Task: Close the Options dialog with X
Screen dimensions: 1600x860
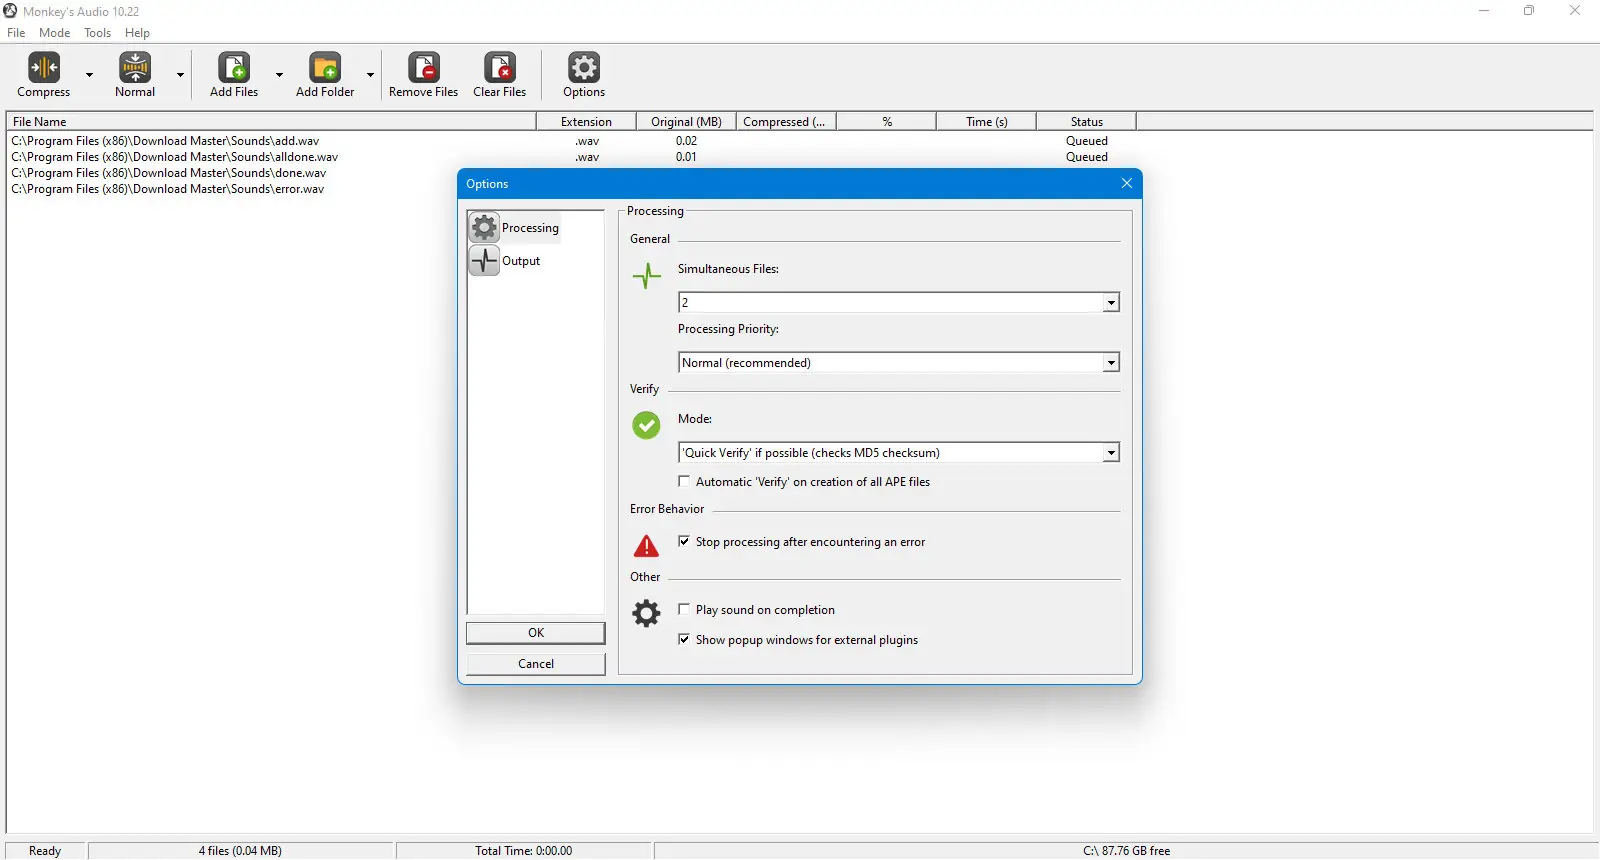Action: (x=1127, y=183)
